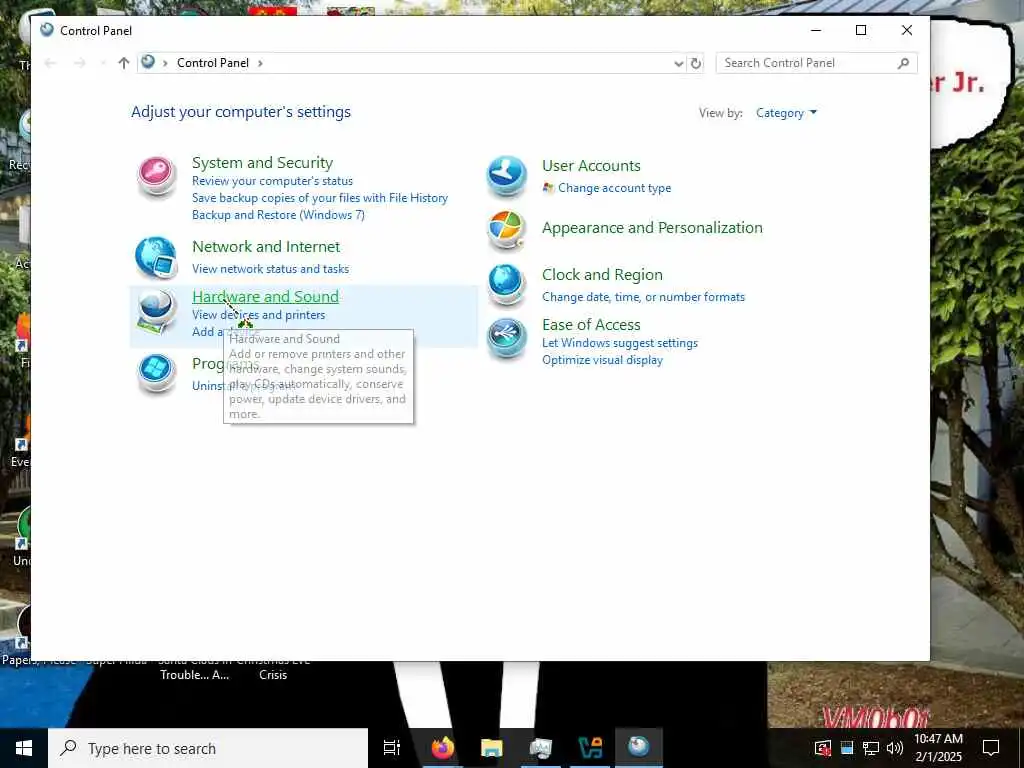1024x768 pixels.
Task: Open the Hardware and Sound heading
Action: click(x=265, y=296)
